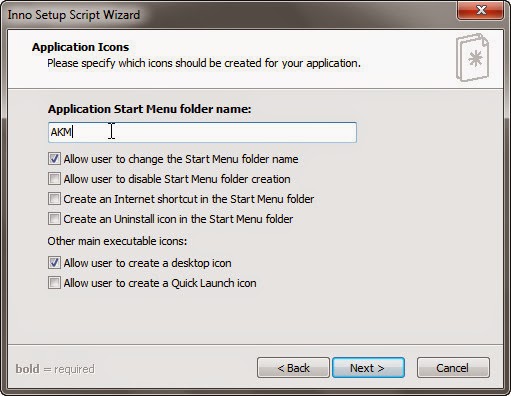Close the Inno Setup Script Wizard window

click(480, 10)
